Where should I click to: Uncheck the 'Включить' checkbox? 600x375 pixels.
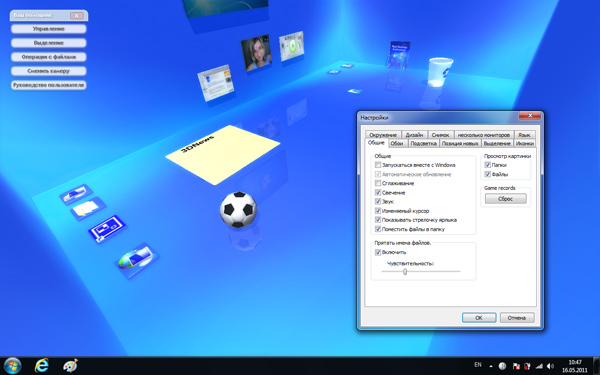click(x=378, y=252)
